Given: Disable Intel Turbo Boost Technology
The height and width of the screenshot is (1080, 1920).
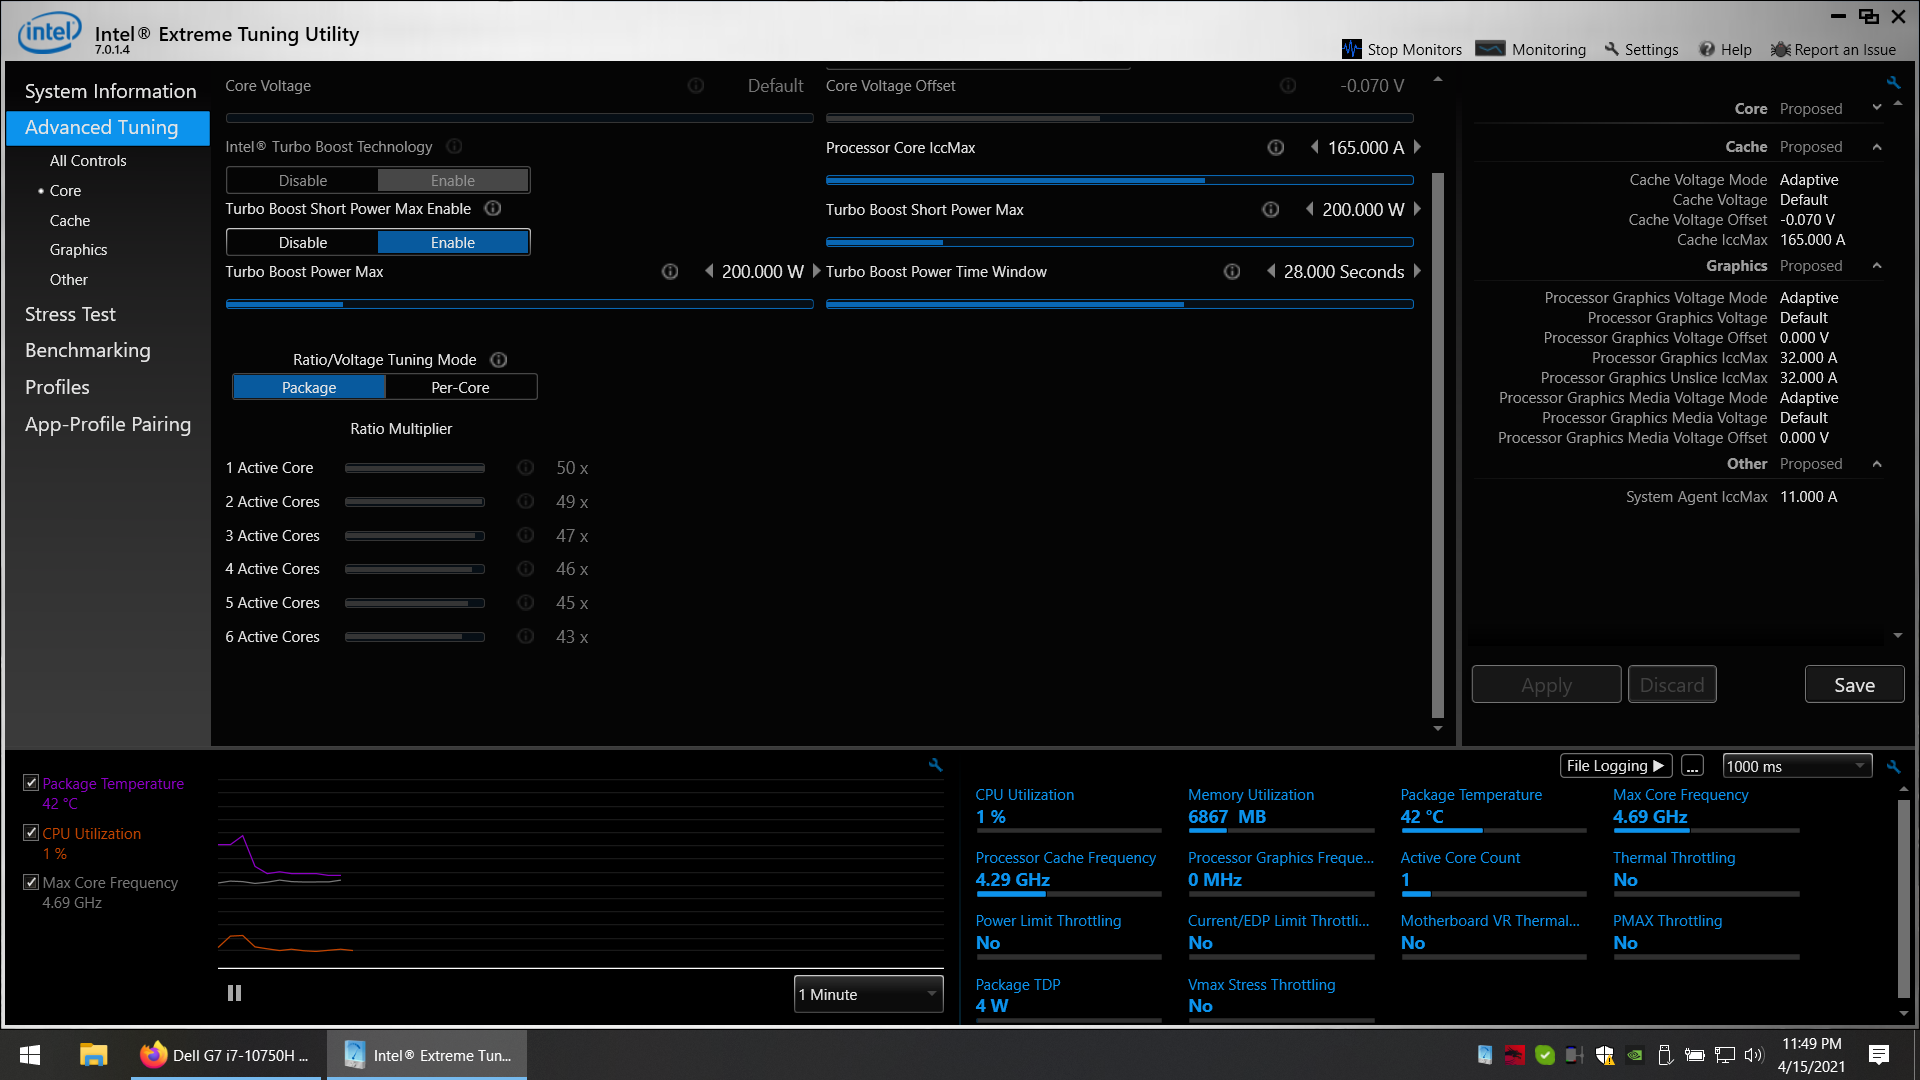Looking at the screenshot, I should pos(303,180).
